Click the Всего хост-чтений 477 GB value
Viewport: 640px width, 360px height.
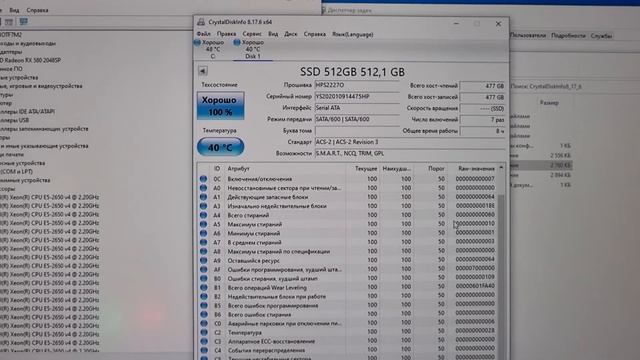point(482,86)
